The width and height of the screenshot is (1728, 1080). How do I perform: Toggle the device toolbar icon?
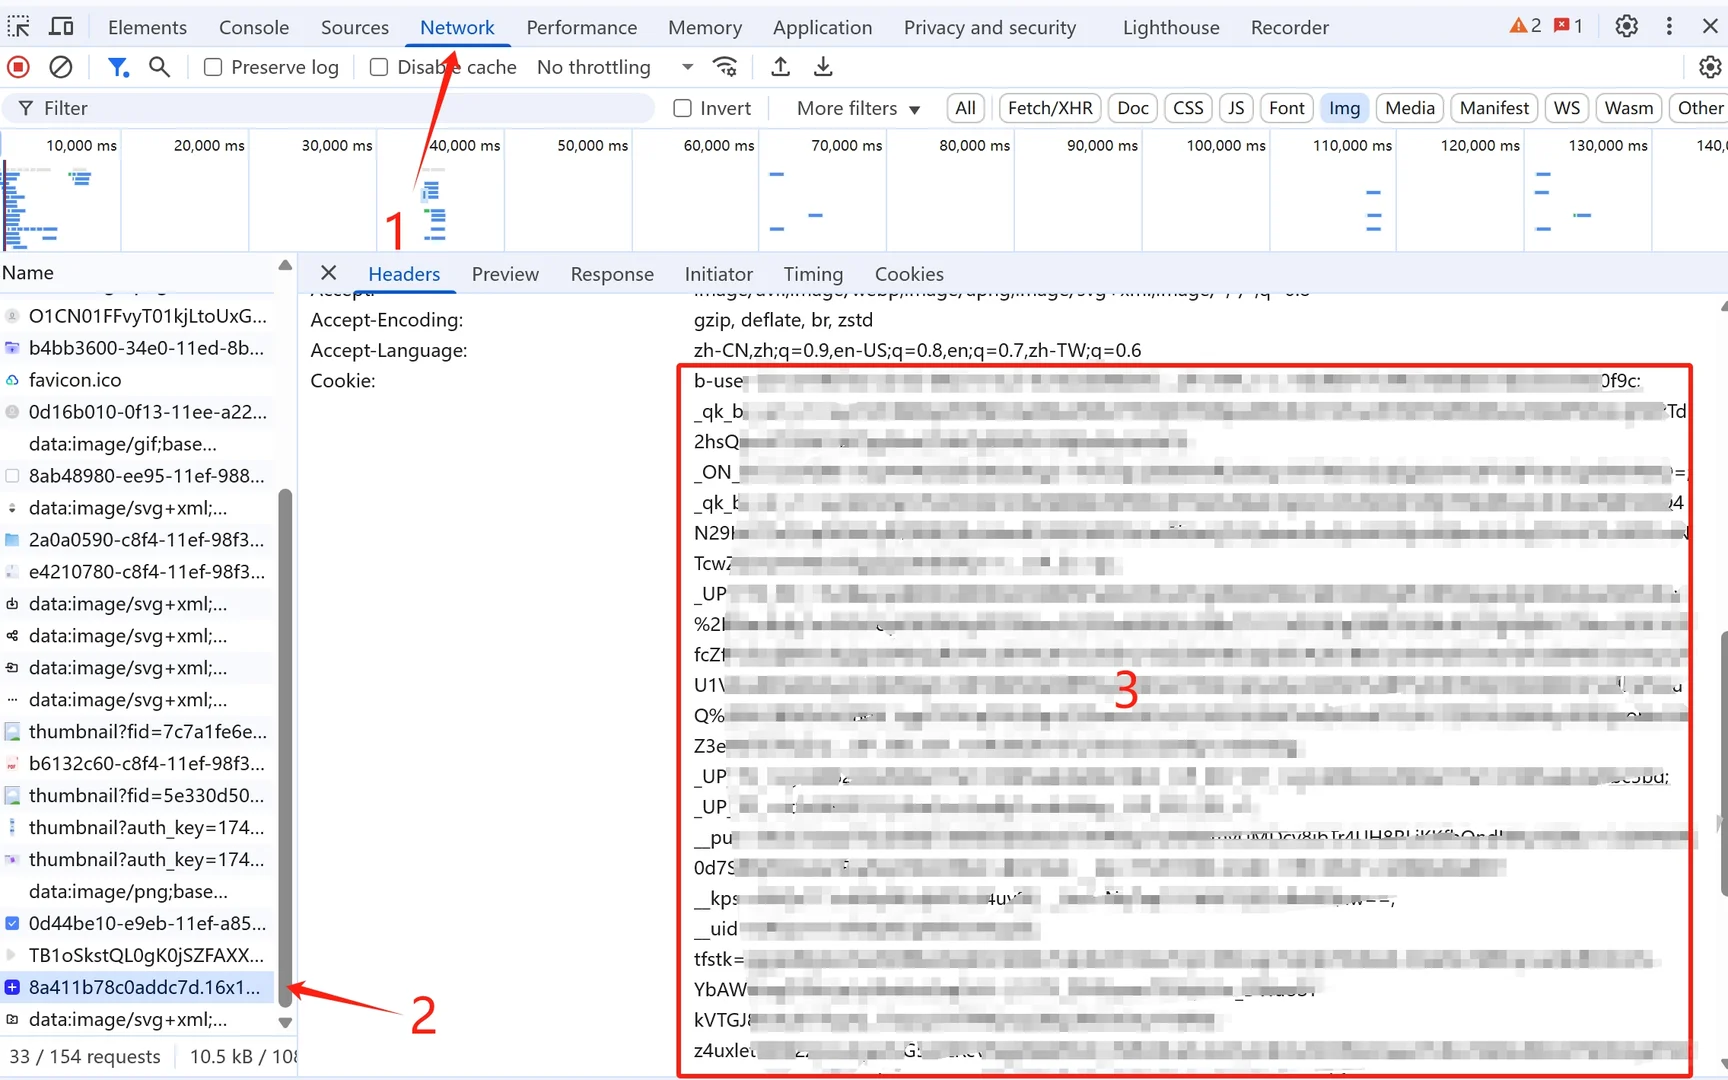tap(61, 26)
